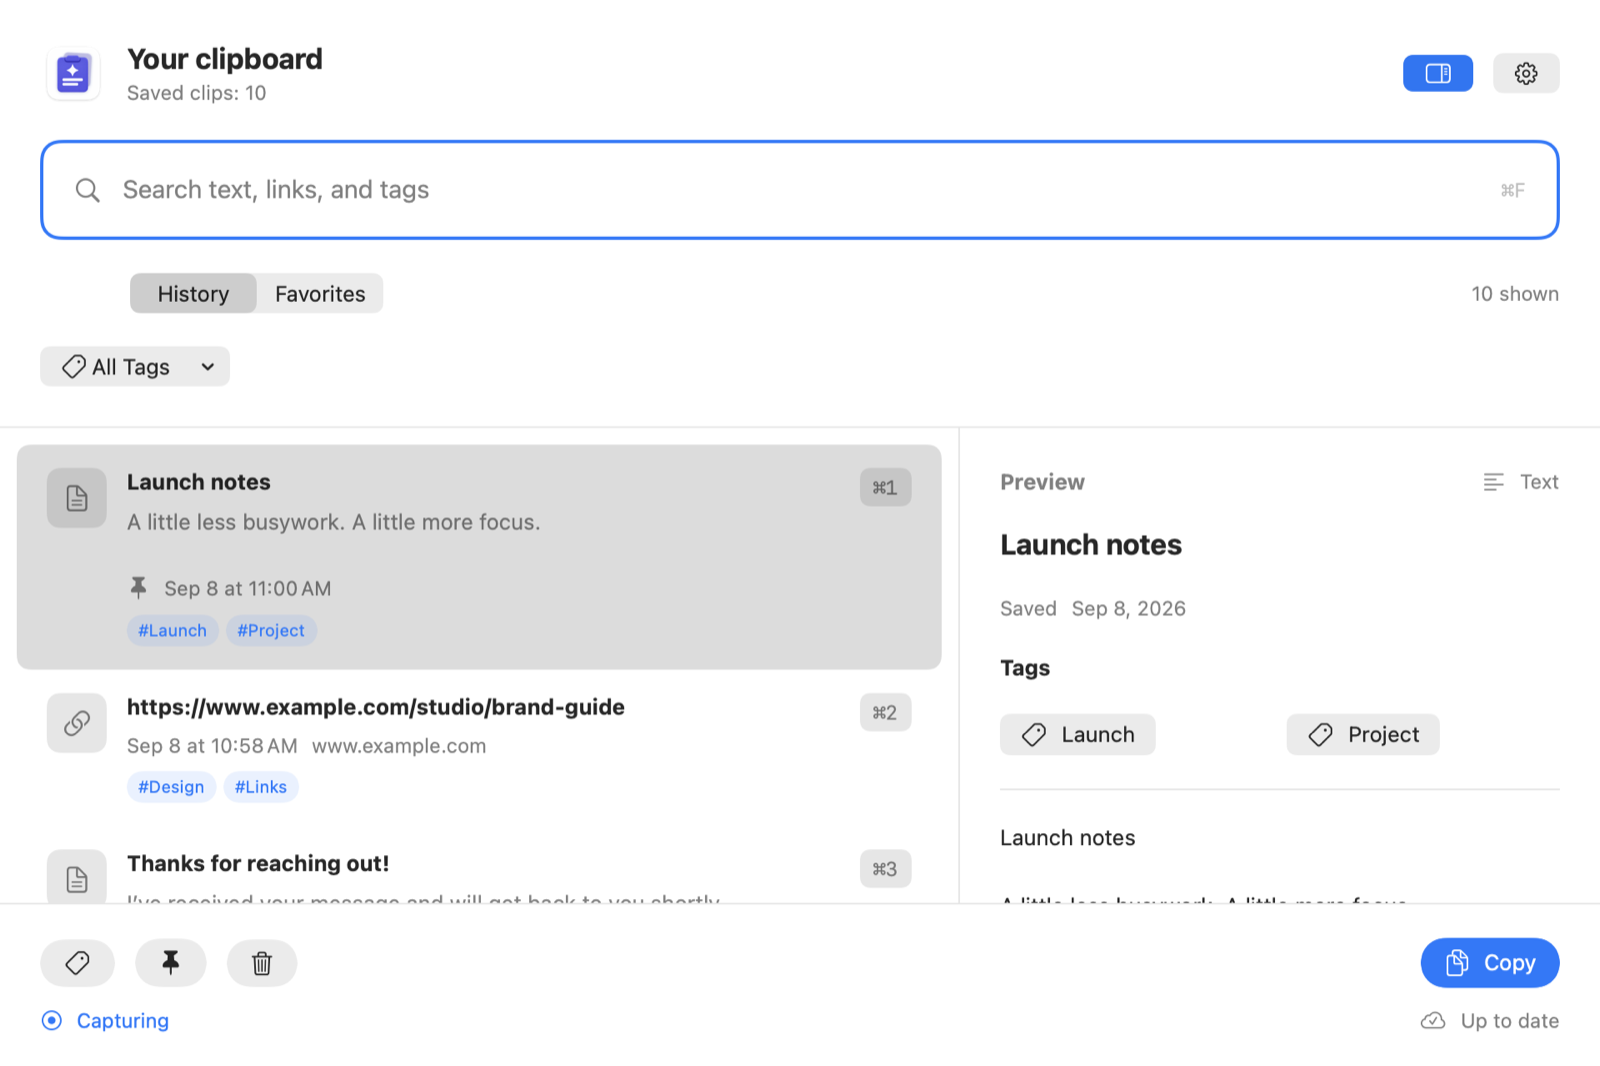Click the blue Copy button
This screenshot has height=1066, width=1600.
click(1490, 963)
